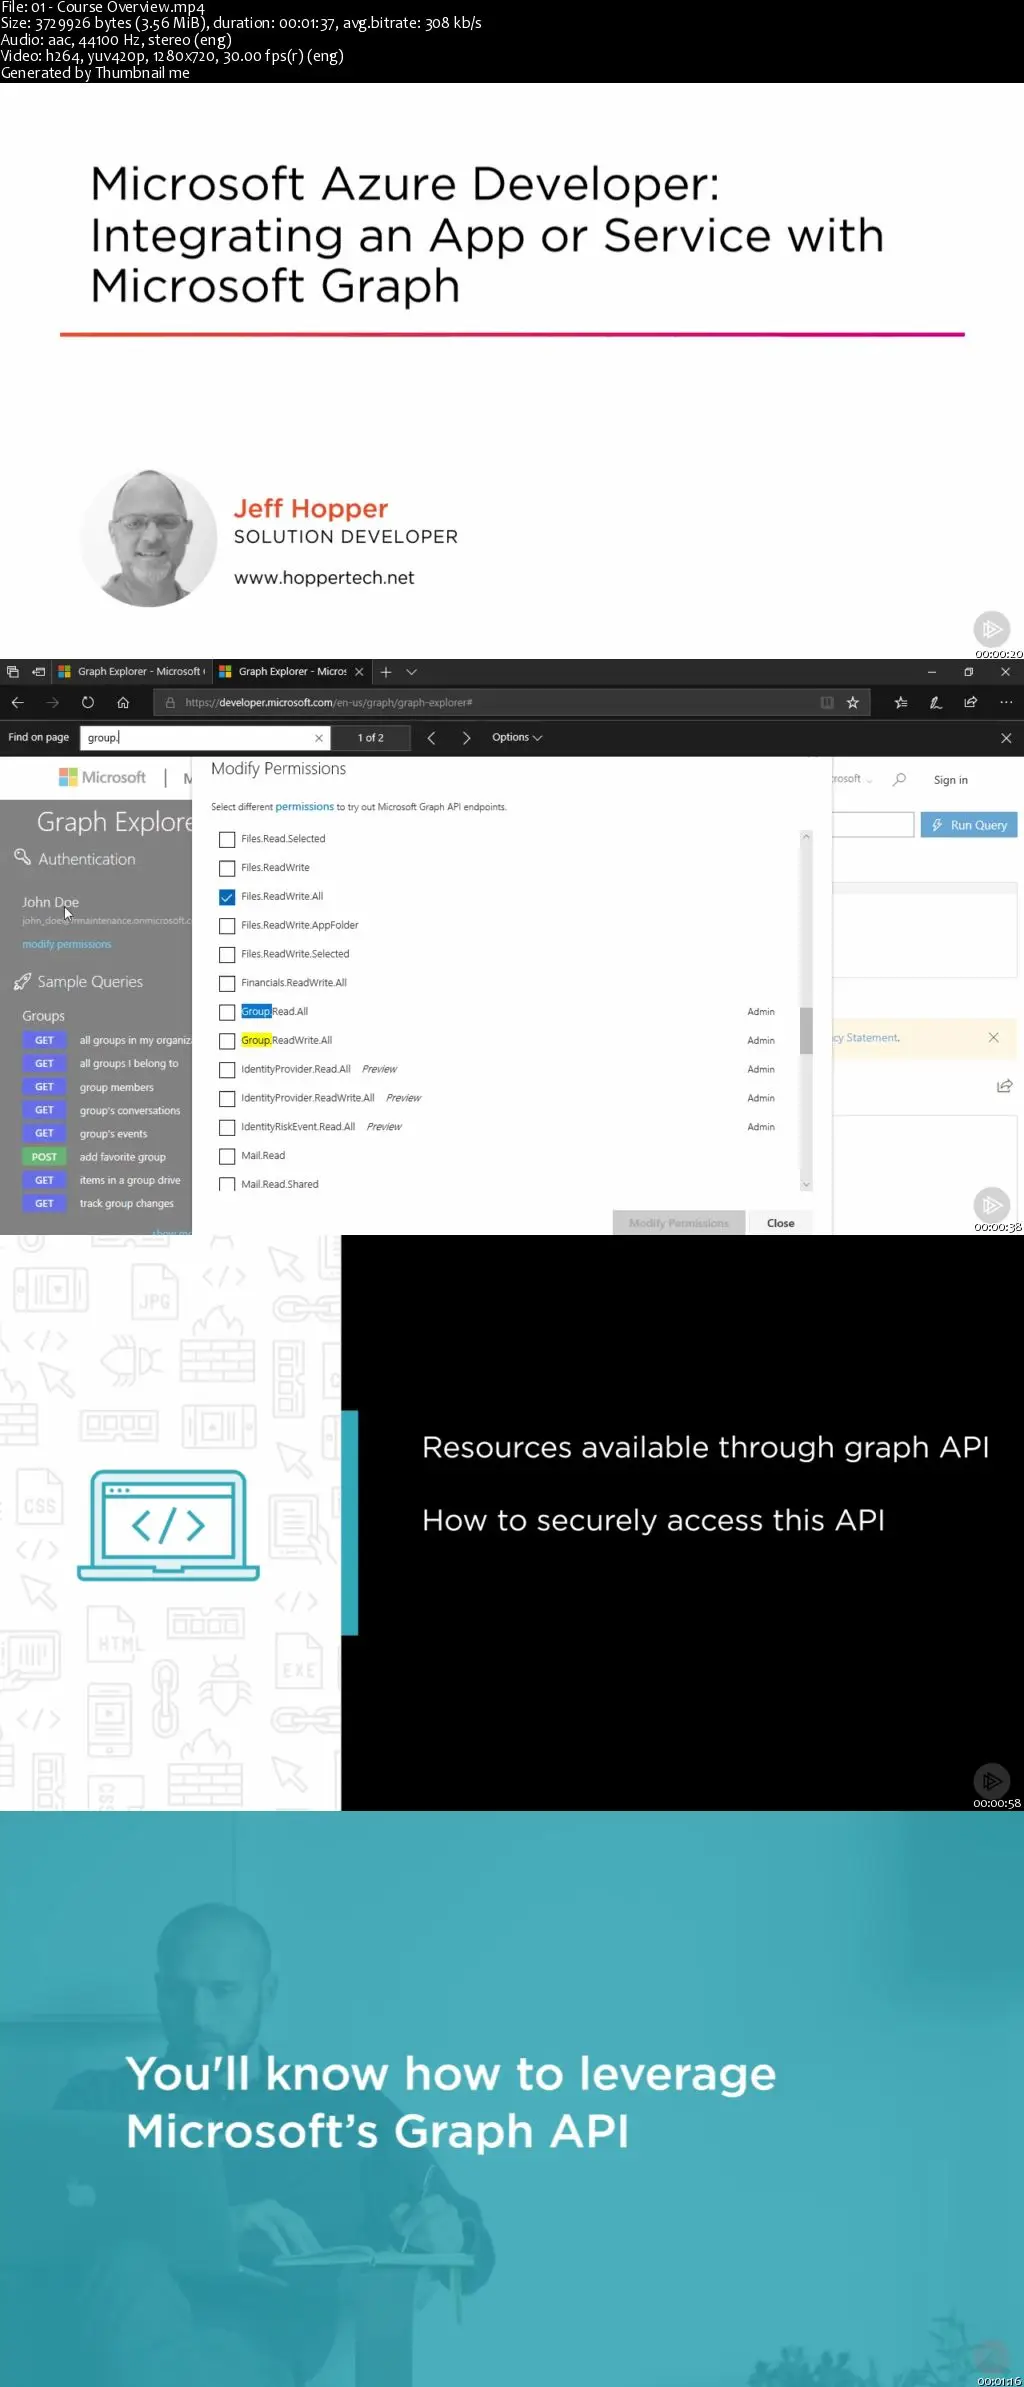Go back using the browser back arrow

pyautogui.click(x=18, y=702)
